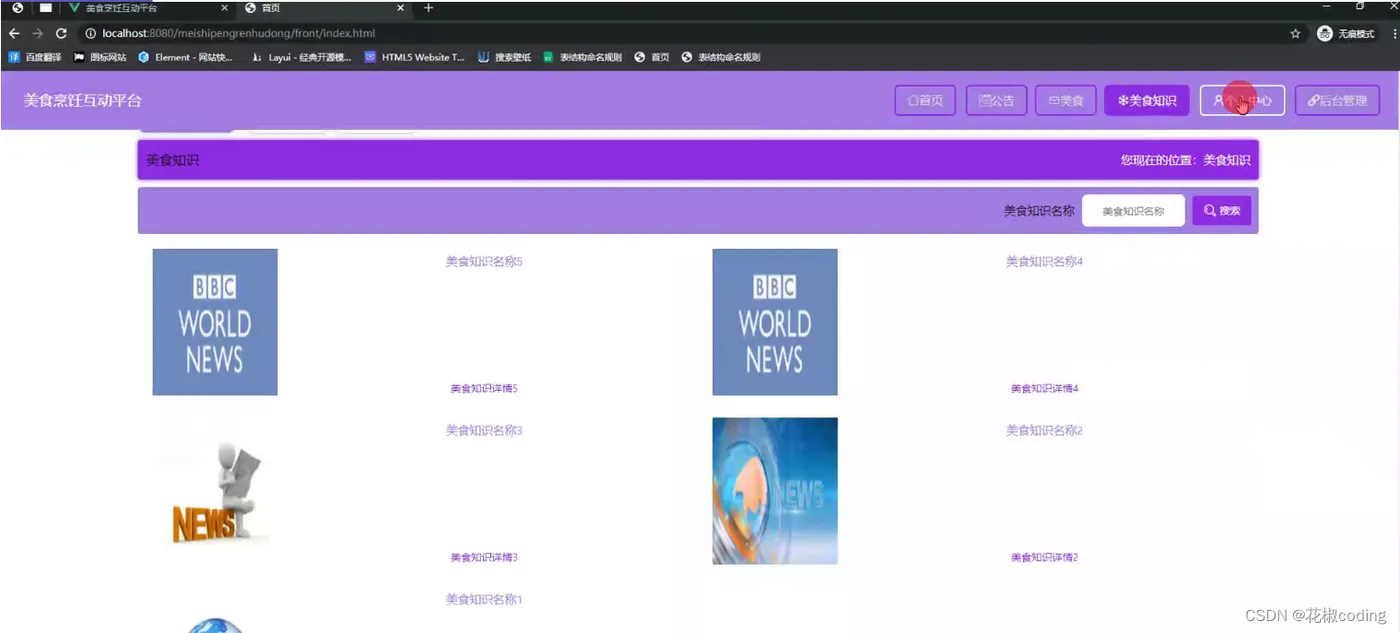Switch to the 美食烹饪互动平台 browser tab
Screen dimensions: 1400x633
(148, 8)
